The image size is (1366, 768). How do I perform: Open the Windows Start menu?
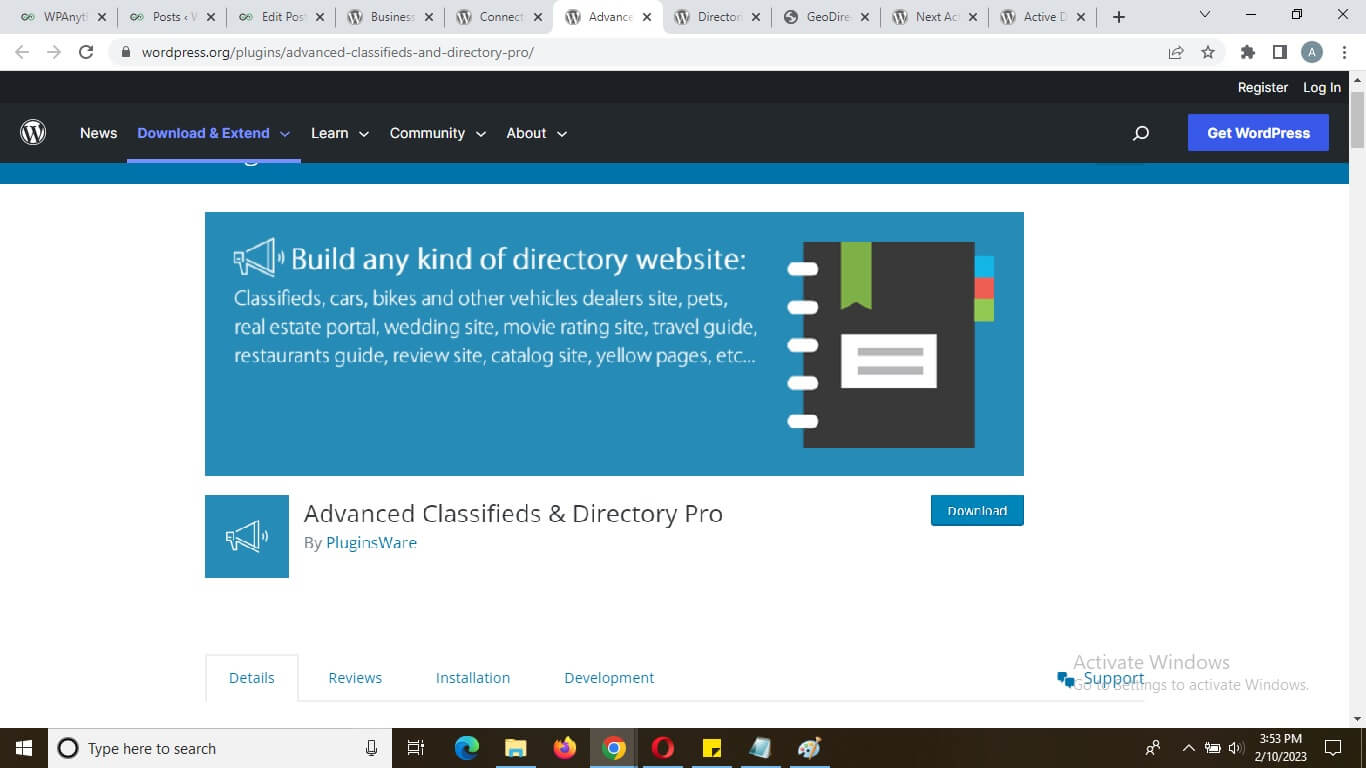24,748
